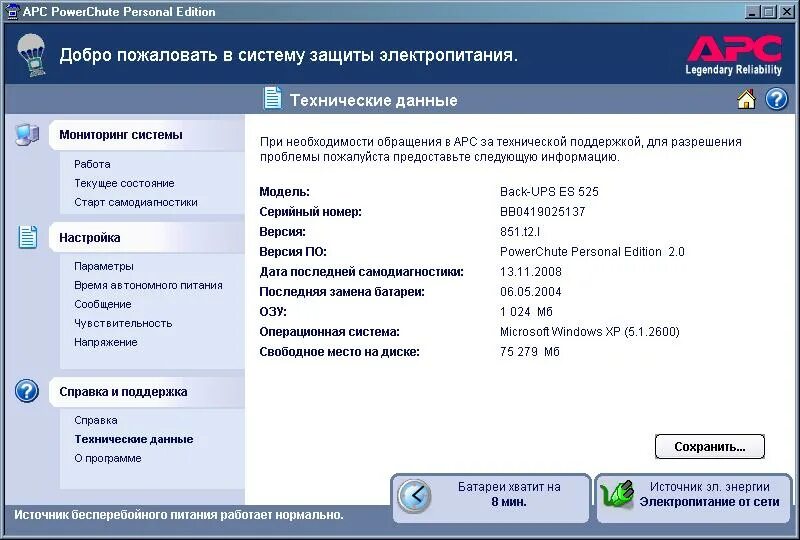
Task: Click Справка и поддержка section header
Action: coord(146,392)
